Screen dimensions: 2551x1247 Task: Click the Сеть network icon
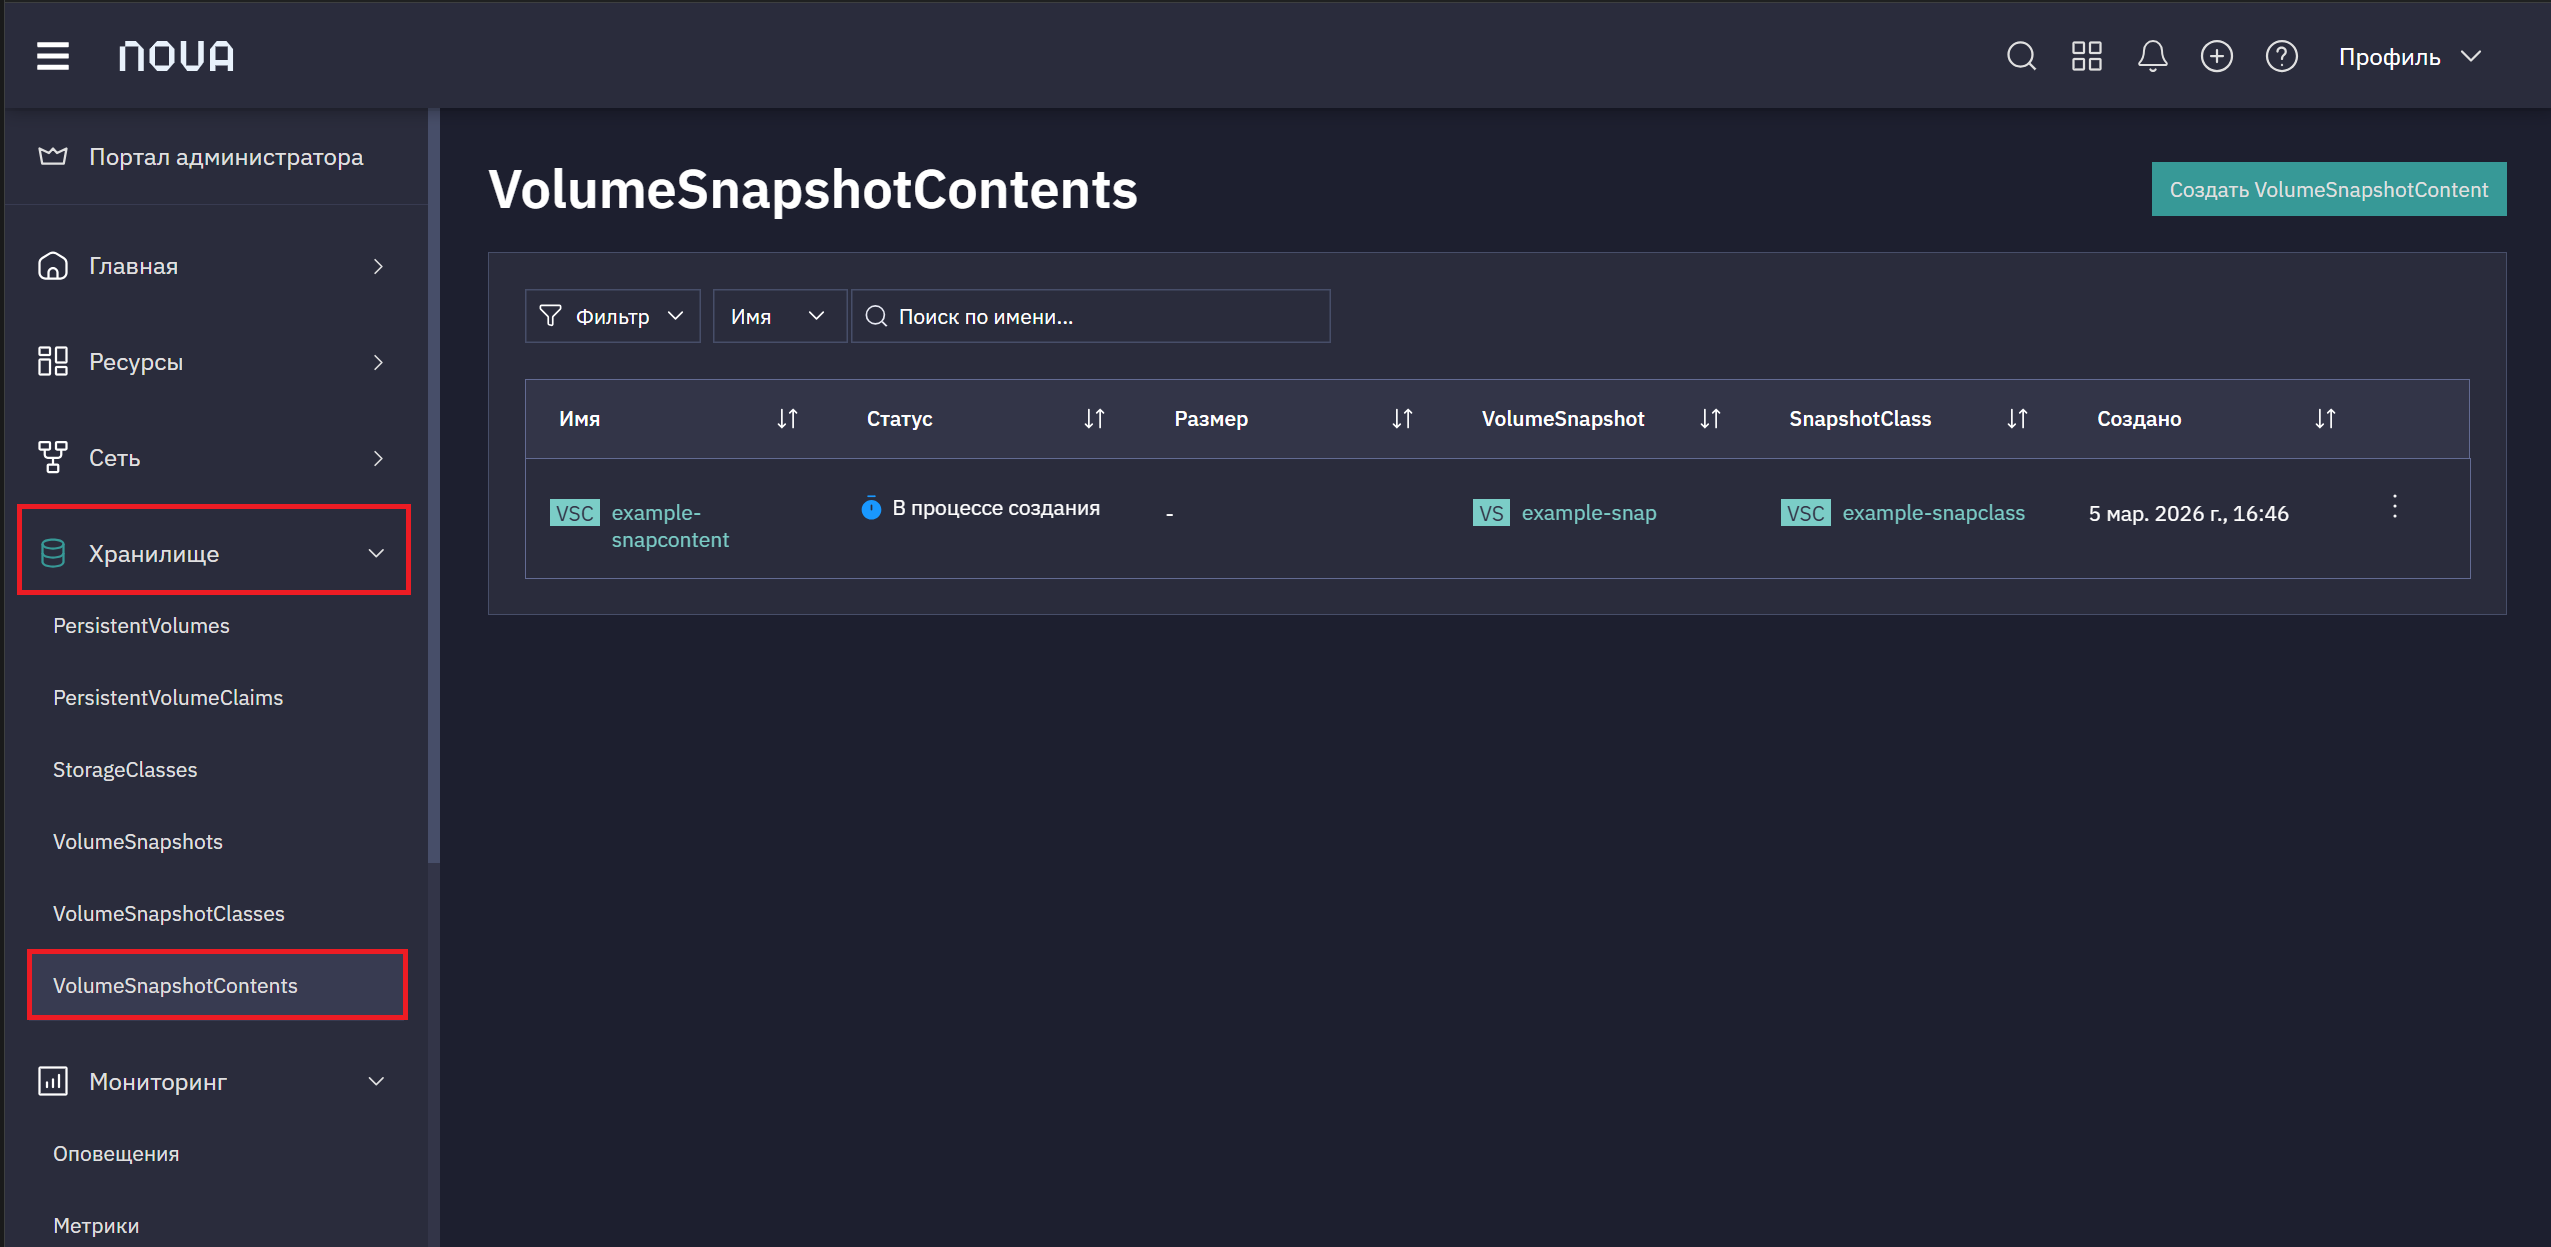coord(53,457)
